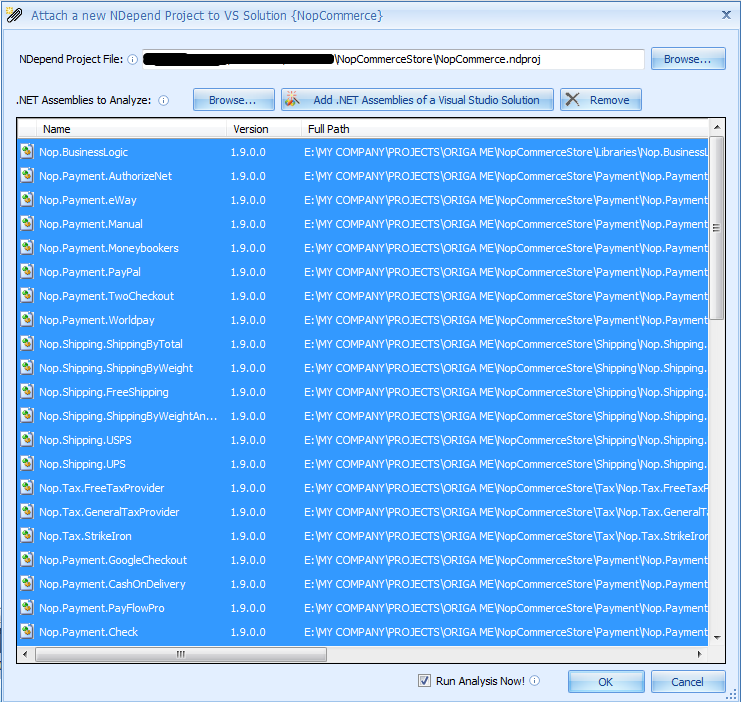This screenshot has height=702, width=741.
Task: Remove the selected assemblies
Action: click(x=601, y=100)
